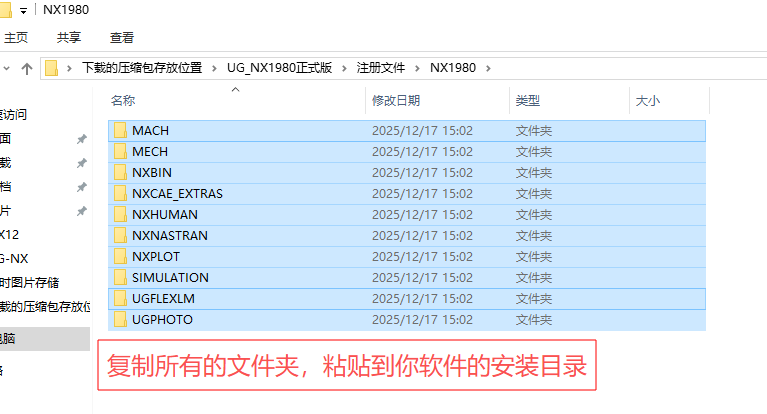Screen dimensions: 767x414
Task: Select the NXBIN folder name
Action: tap(152, 173)
